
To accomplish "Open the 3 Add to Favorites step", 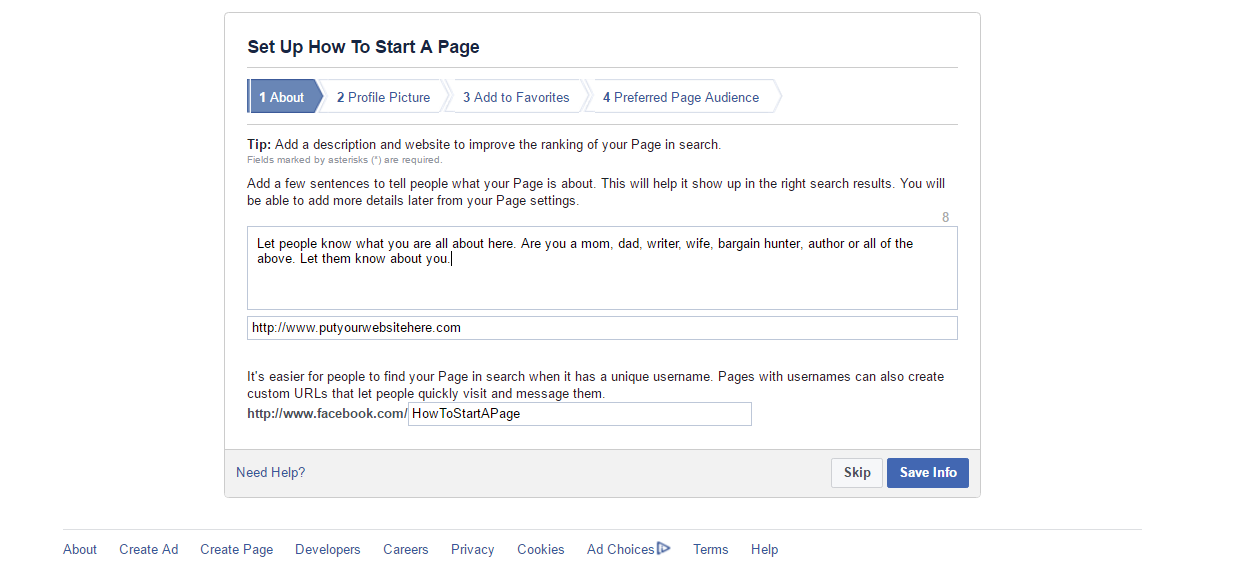I will click(x=518, y=97).
